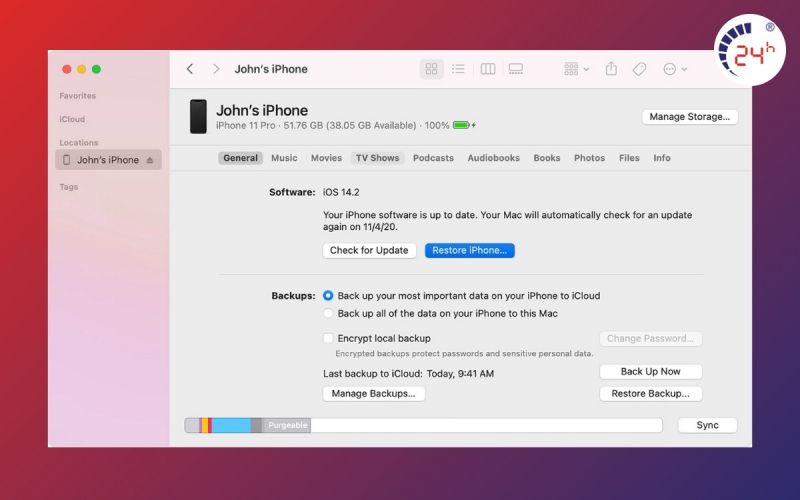800x500 pixels.
Task: Switch to column view
Action: pos(488,69)
